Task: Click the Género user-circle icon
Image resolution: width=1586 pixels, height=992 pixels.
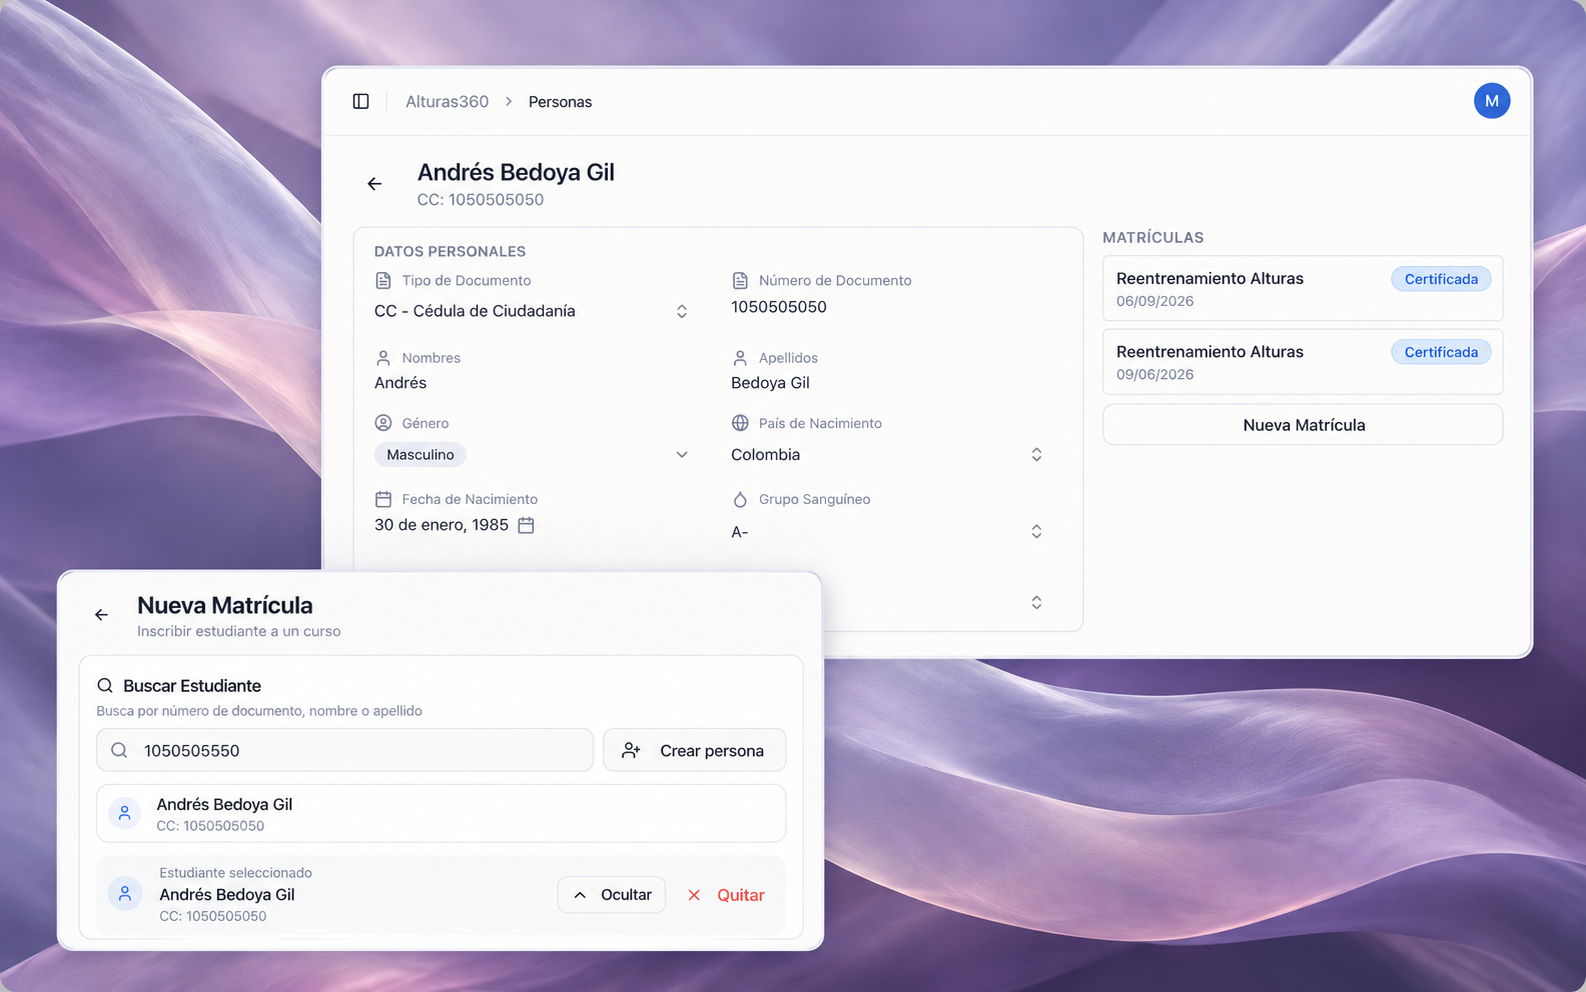Action: (383, 423)
